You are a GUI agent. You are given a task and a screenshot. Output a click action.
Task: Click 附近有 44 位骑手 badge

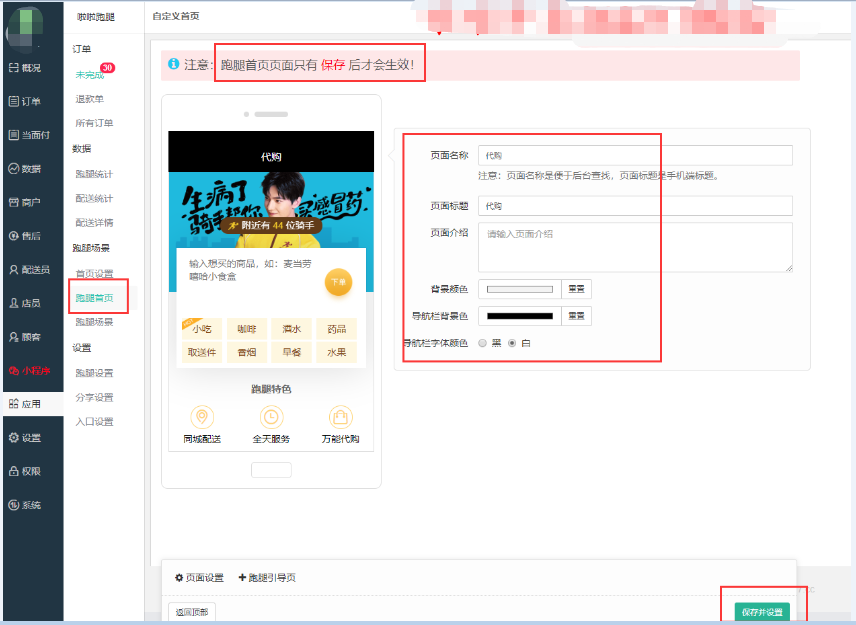271,225
